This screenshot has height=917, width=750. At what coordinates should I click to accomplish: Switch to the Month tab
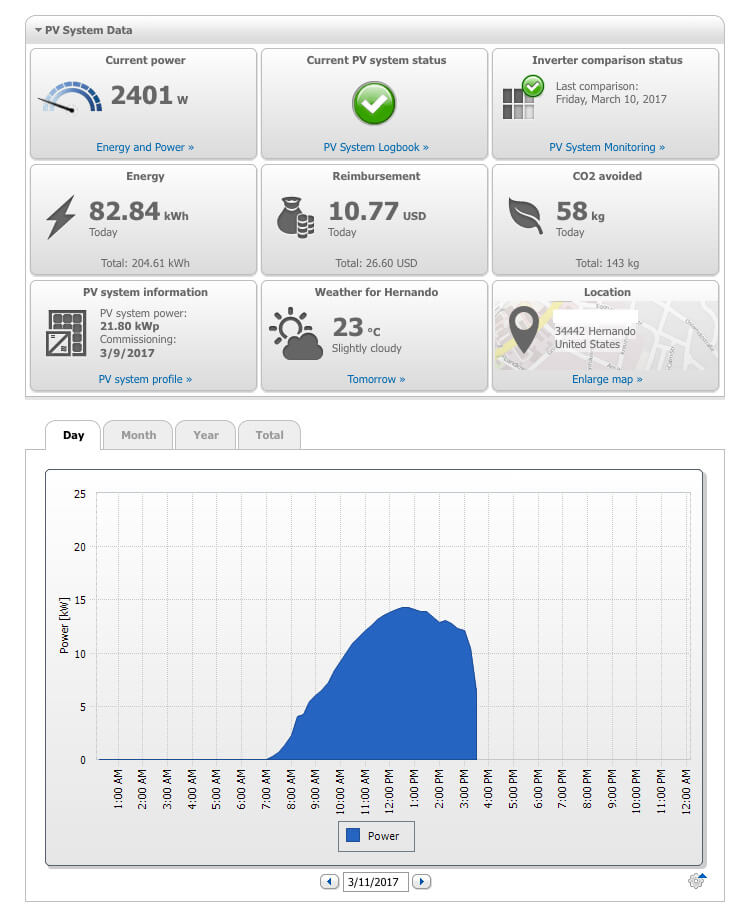pyautogui.click(x=138, y=435)
